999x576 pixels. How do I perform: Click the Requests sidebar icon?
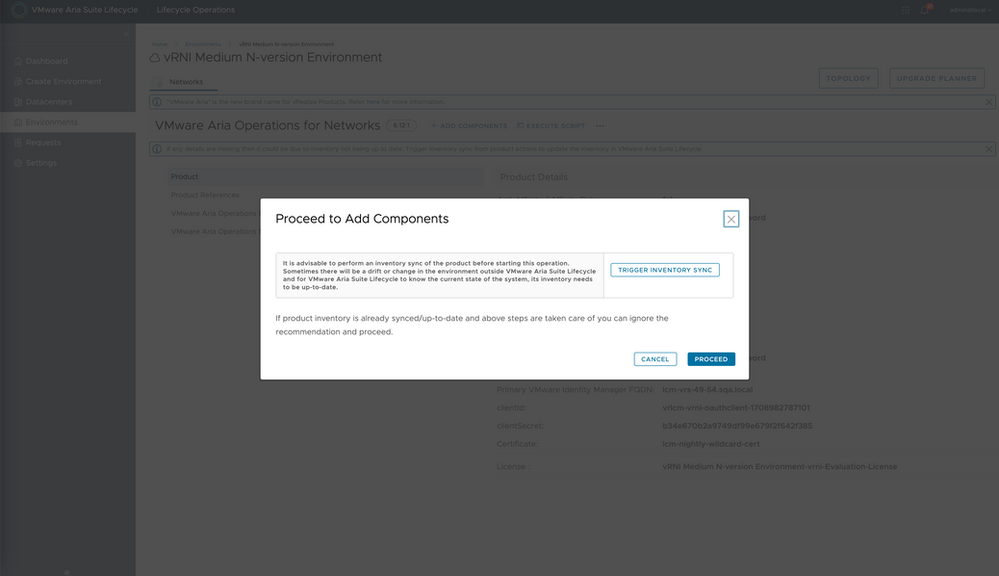pos(18,143)
